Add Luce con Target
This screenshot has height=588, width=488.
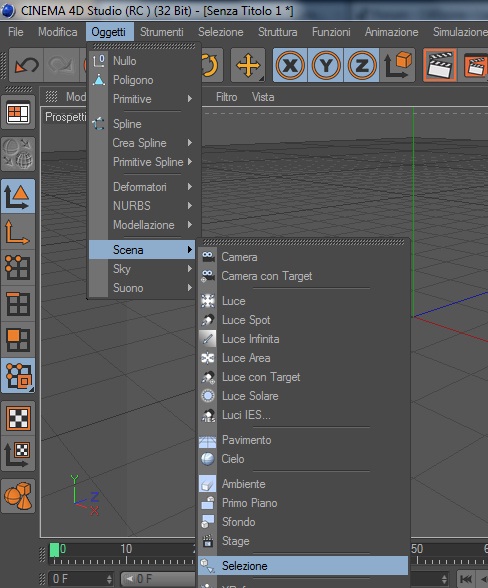tap(303, 377)
